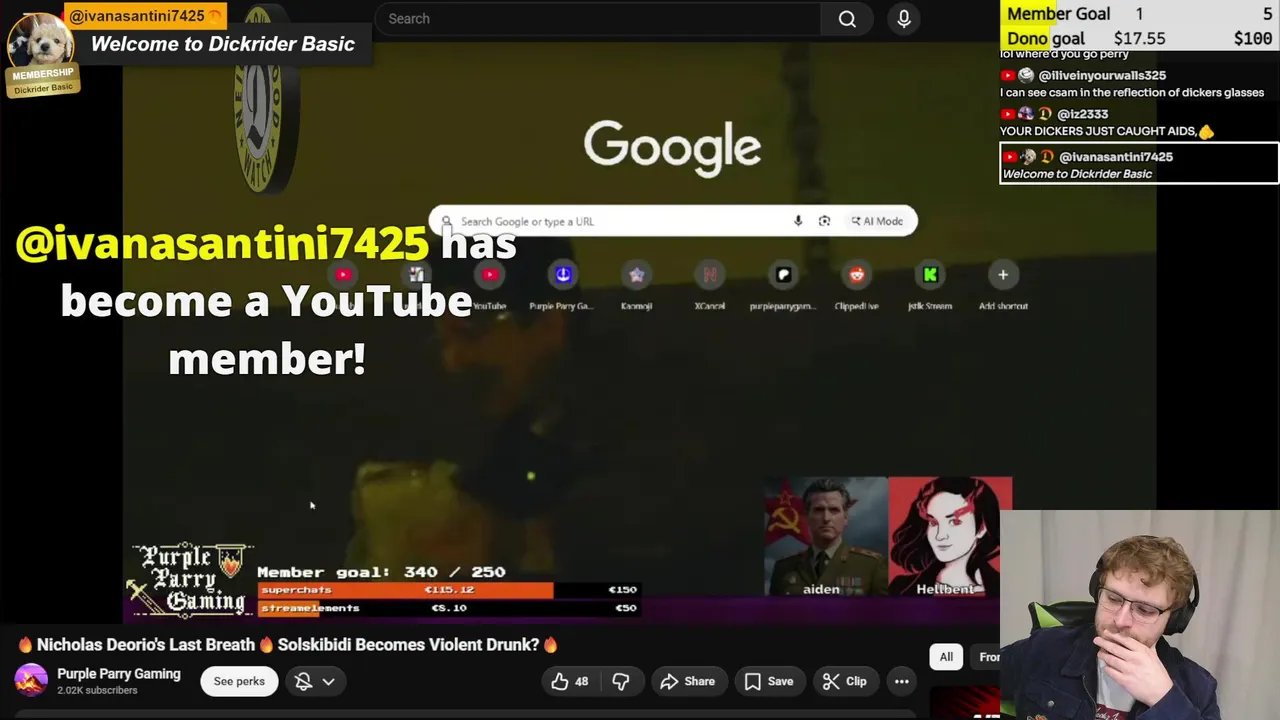Click the Dono goal $17.55 text

1086,39
